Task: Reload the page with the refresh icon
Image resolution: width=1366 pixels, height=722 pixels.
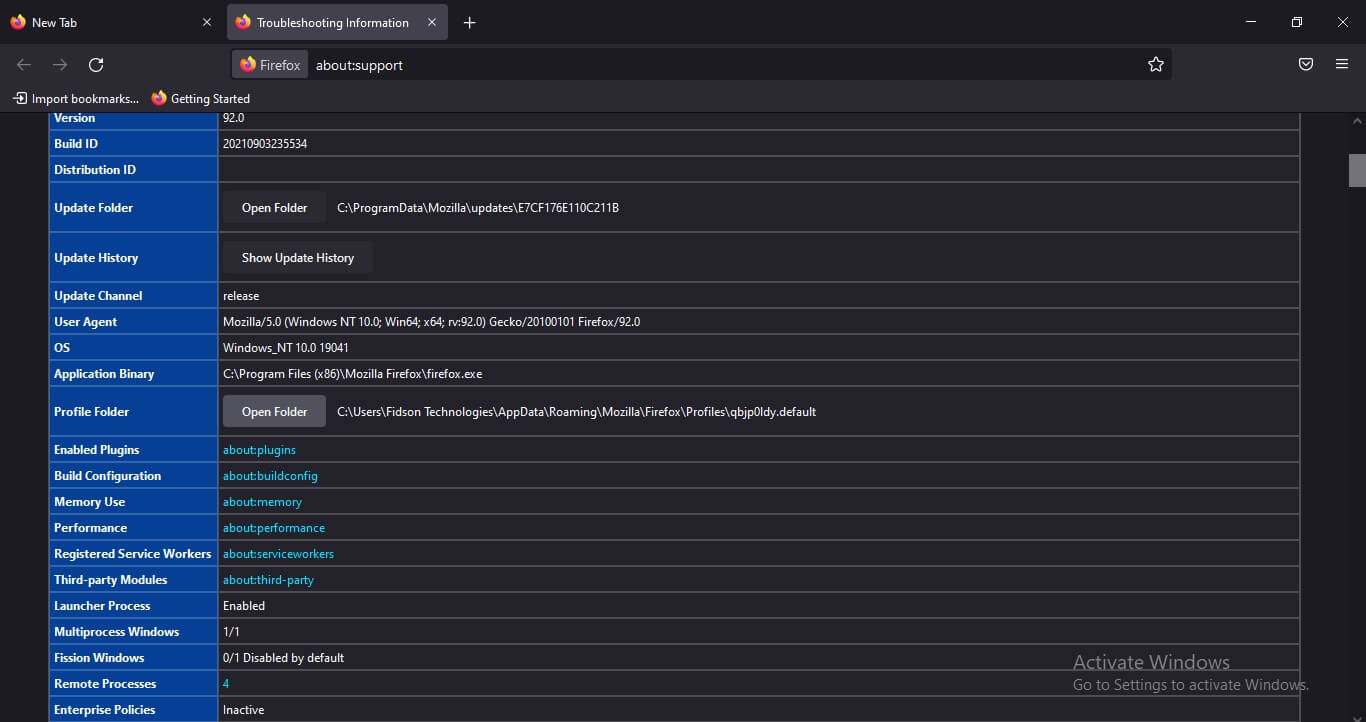Action: pyautogui.click(x=96, y=65)
